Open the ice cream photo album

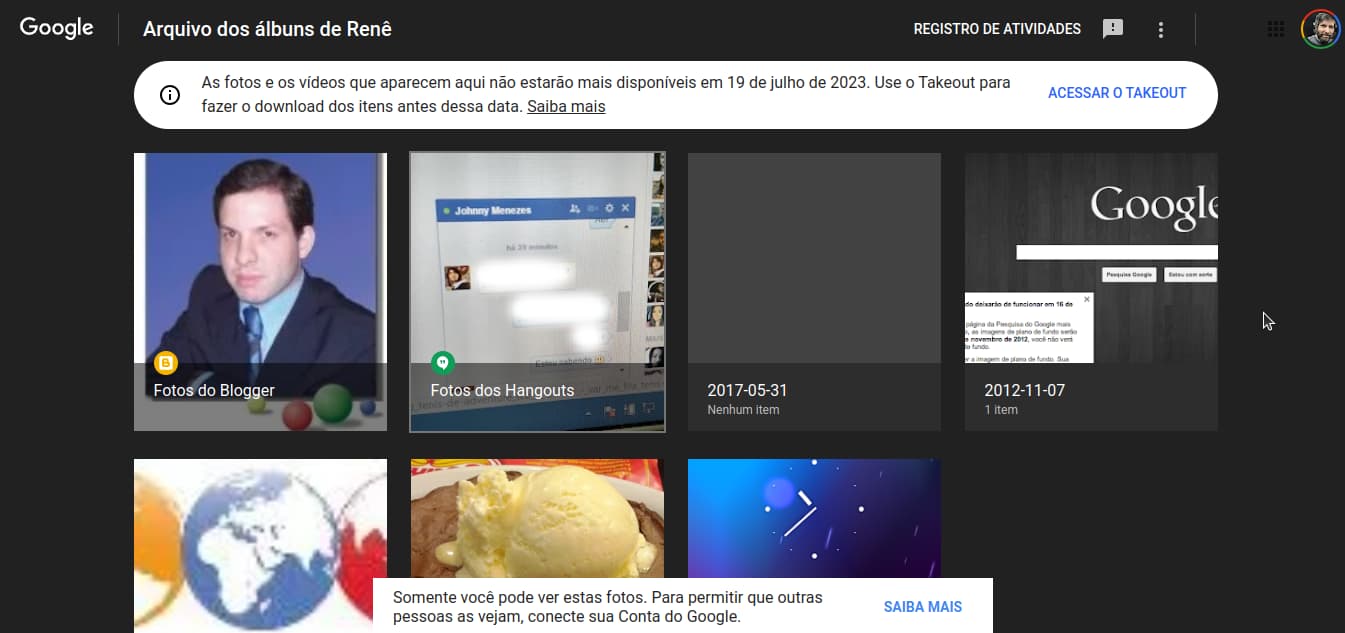click(537, 515)
